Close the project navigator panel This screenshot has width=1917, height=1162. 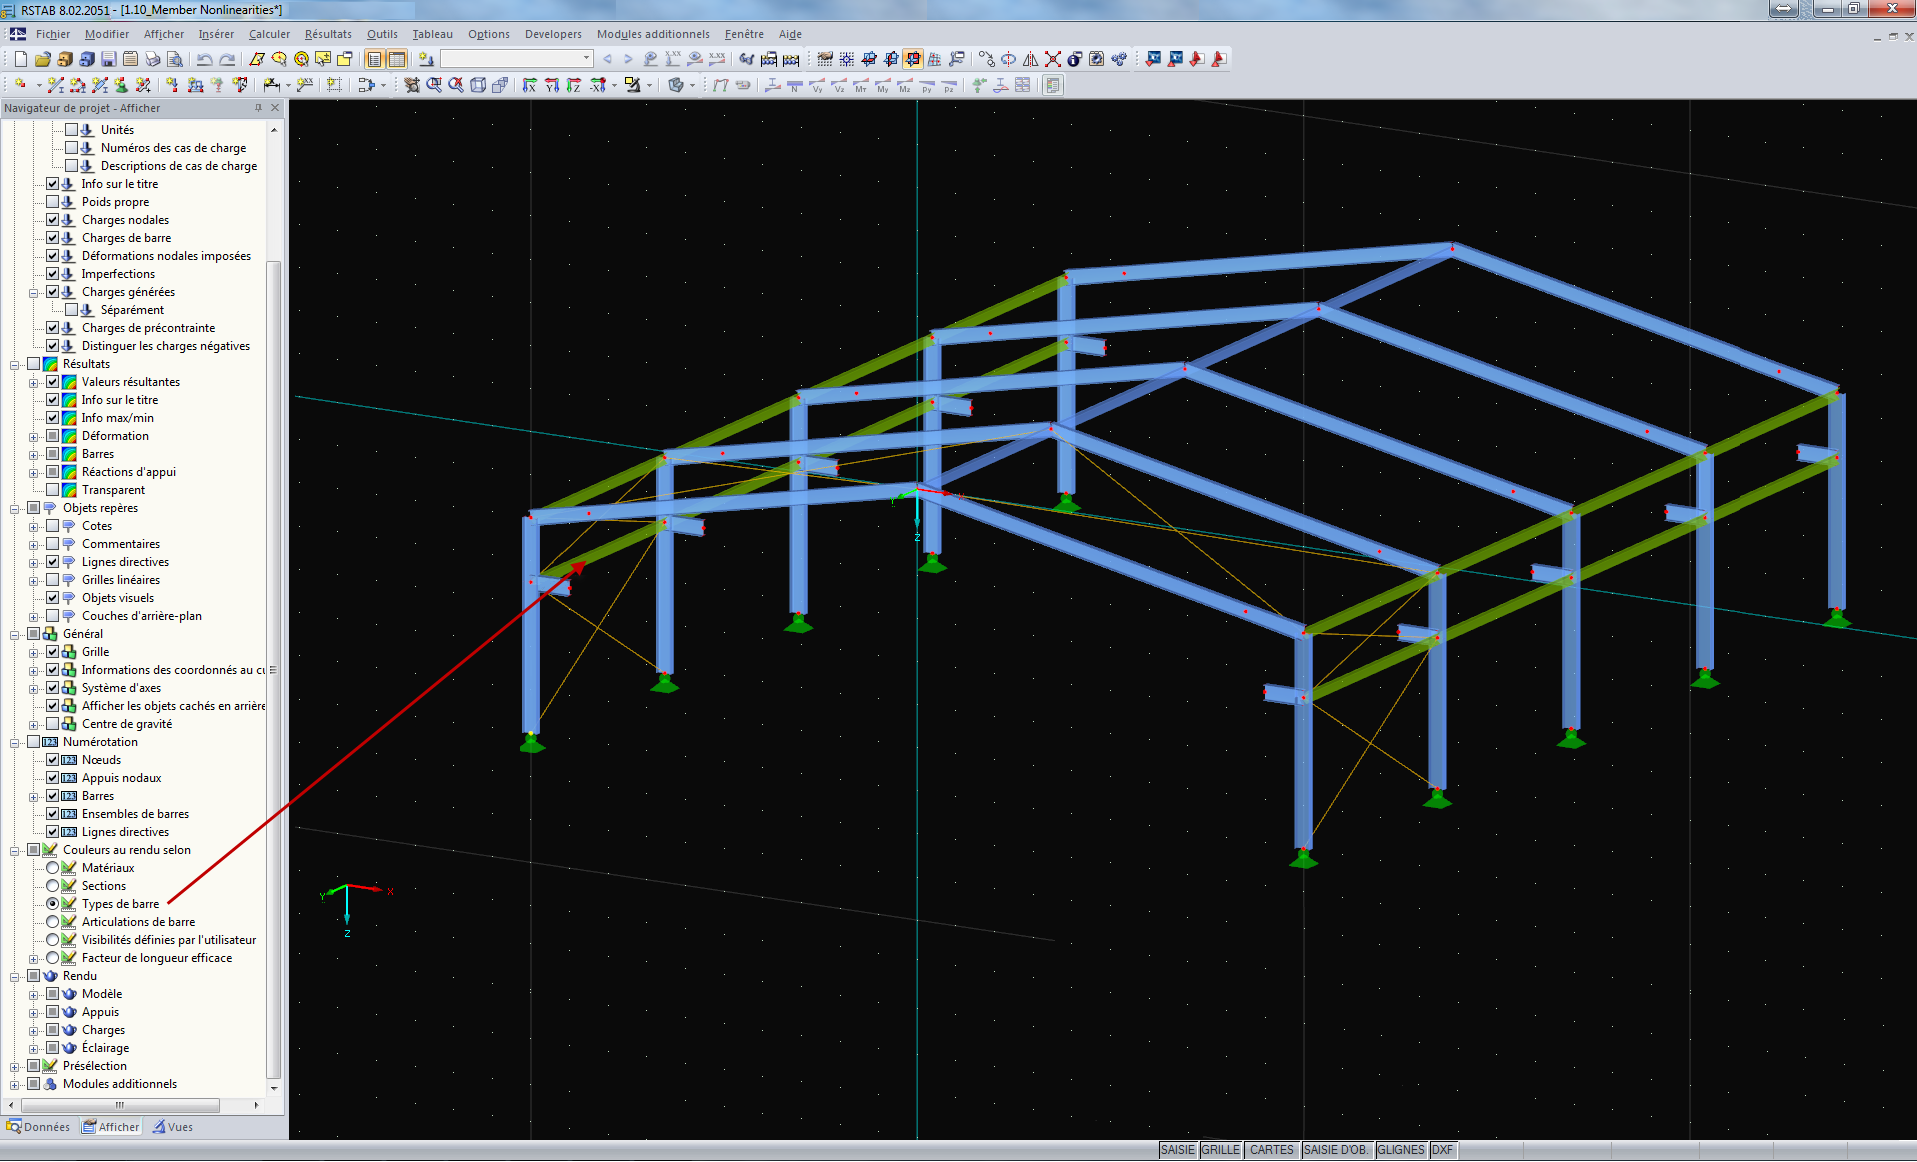[275, 108]
